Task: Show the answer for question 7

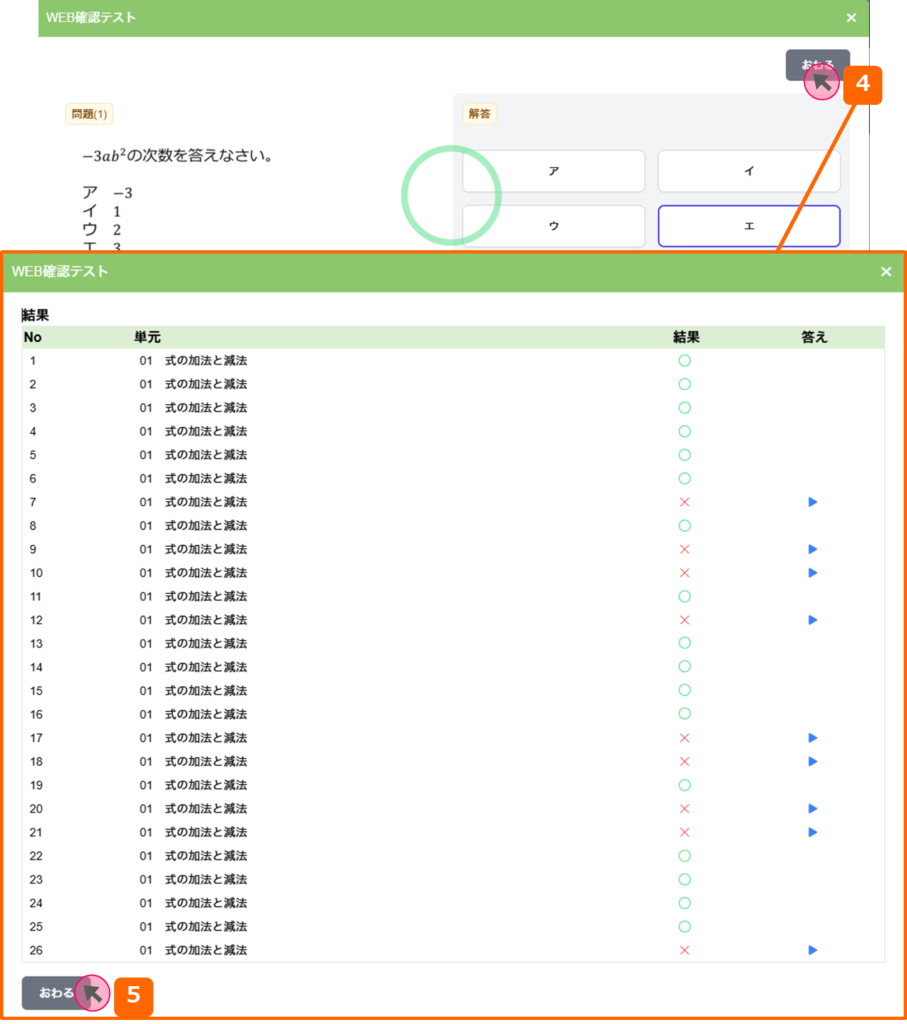Action: click(813, 502)
